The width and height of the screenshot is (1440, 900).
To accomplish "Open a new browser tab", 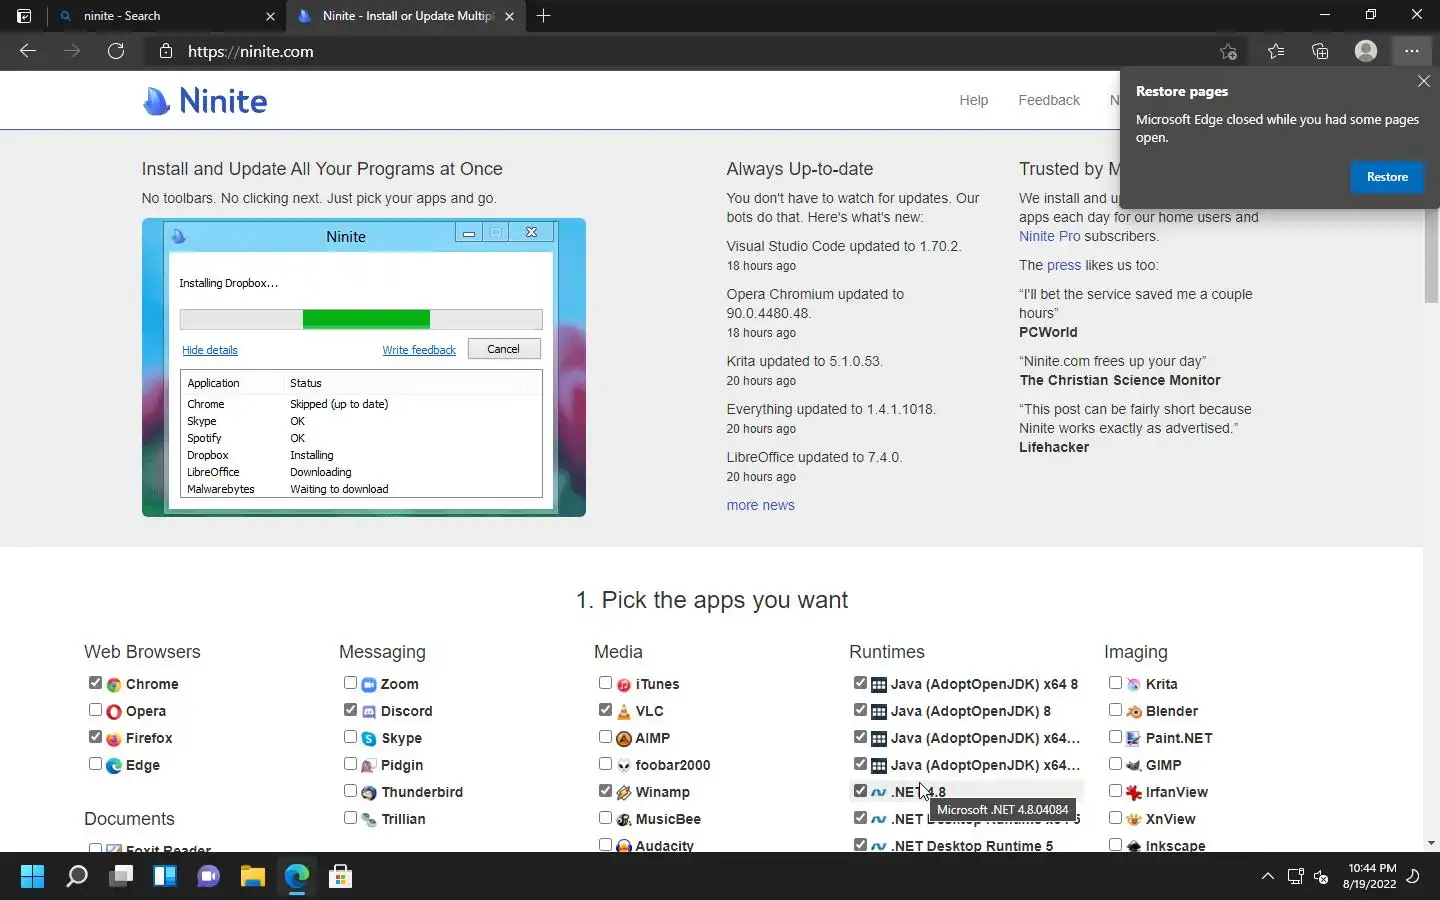I will click(x=544, y=16).
